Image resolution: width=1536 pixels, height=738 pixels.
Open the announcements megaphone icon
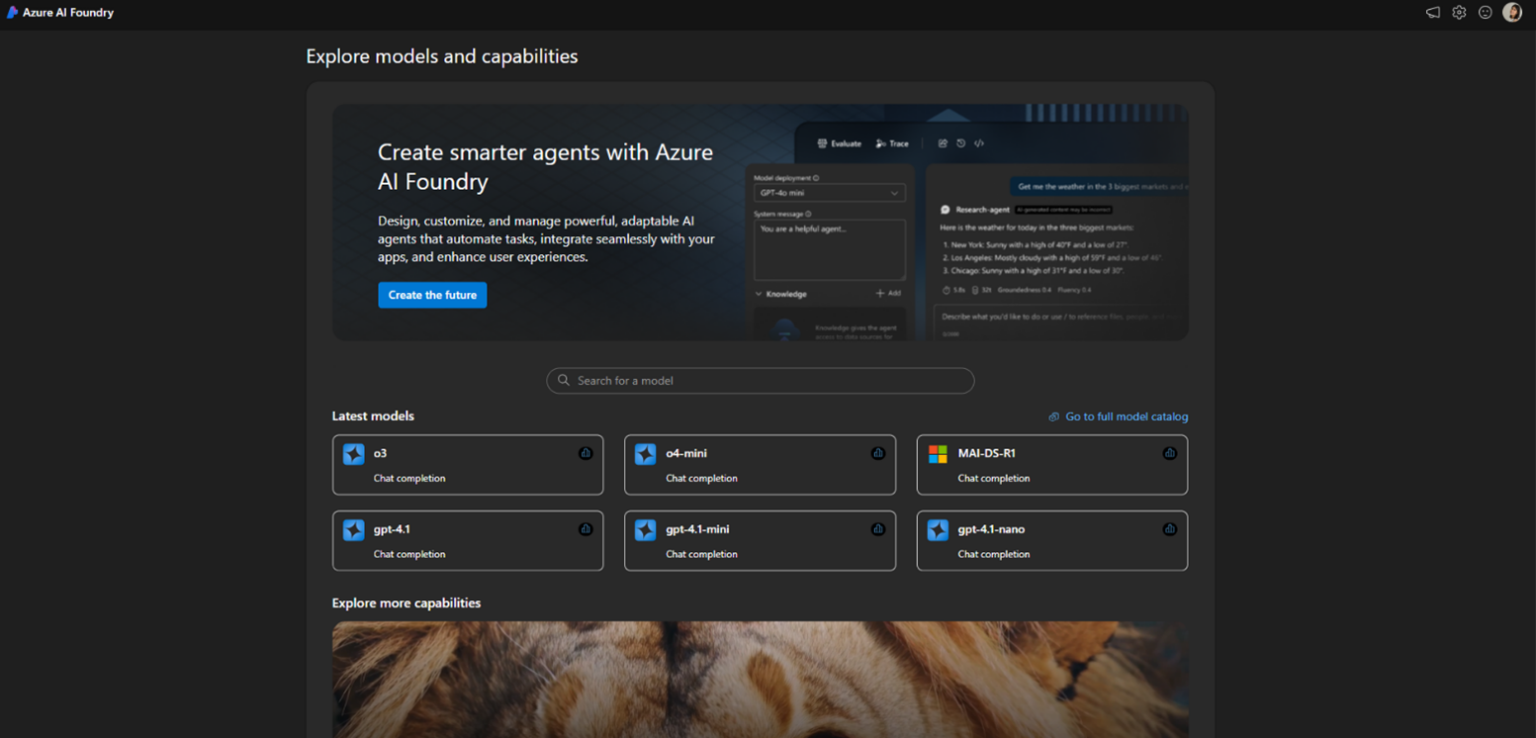tap(1433, 12)
